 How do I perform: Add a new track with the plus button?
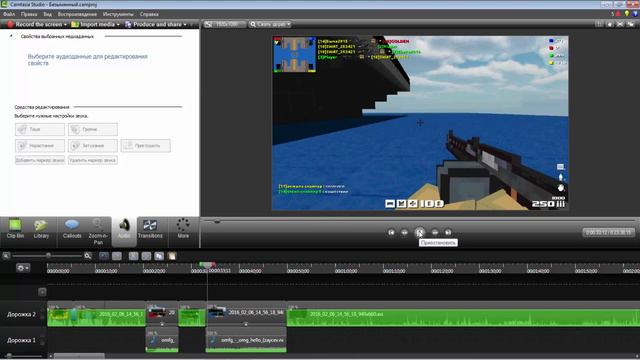42,292
